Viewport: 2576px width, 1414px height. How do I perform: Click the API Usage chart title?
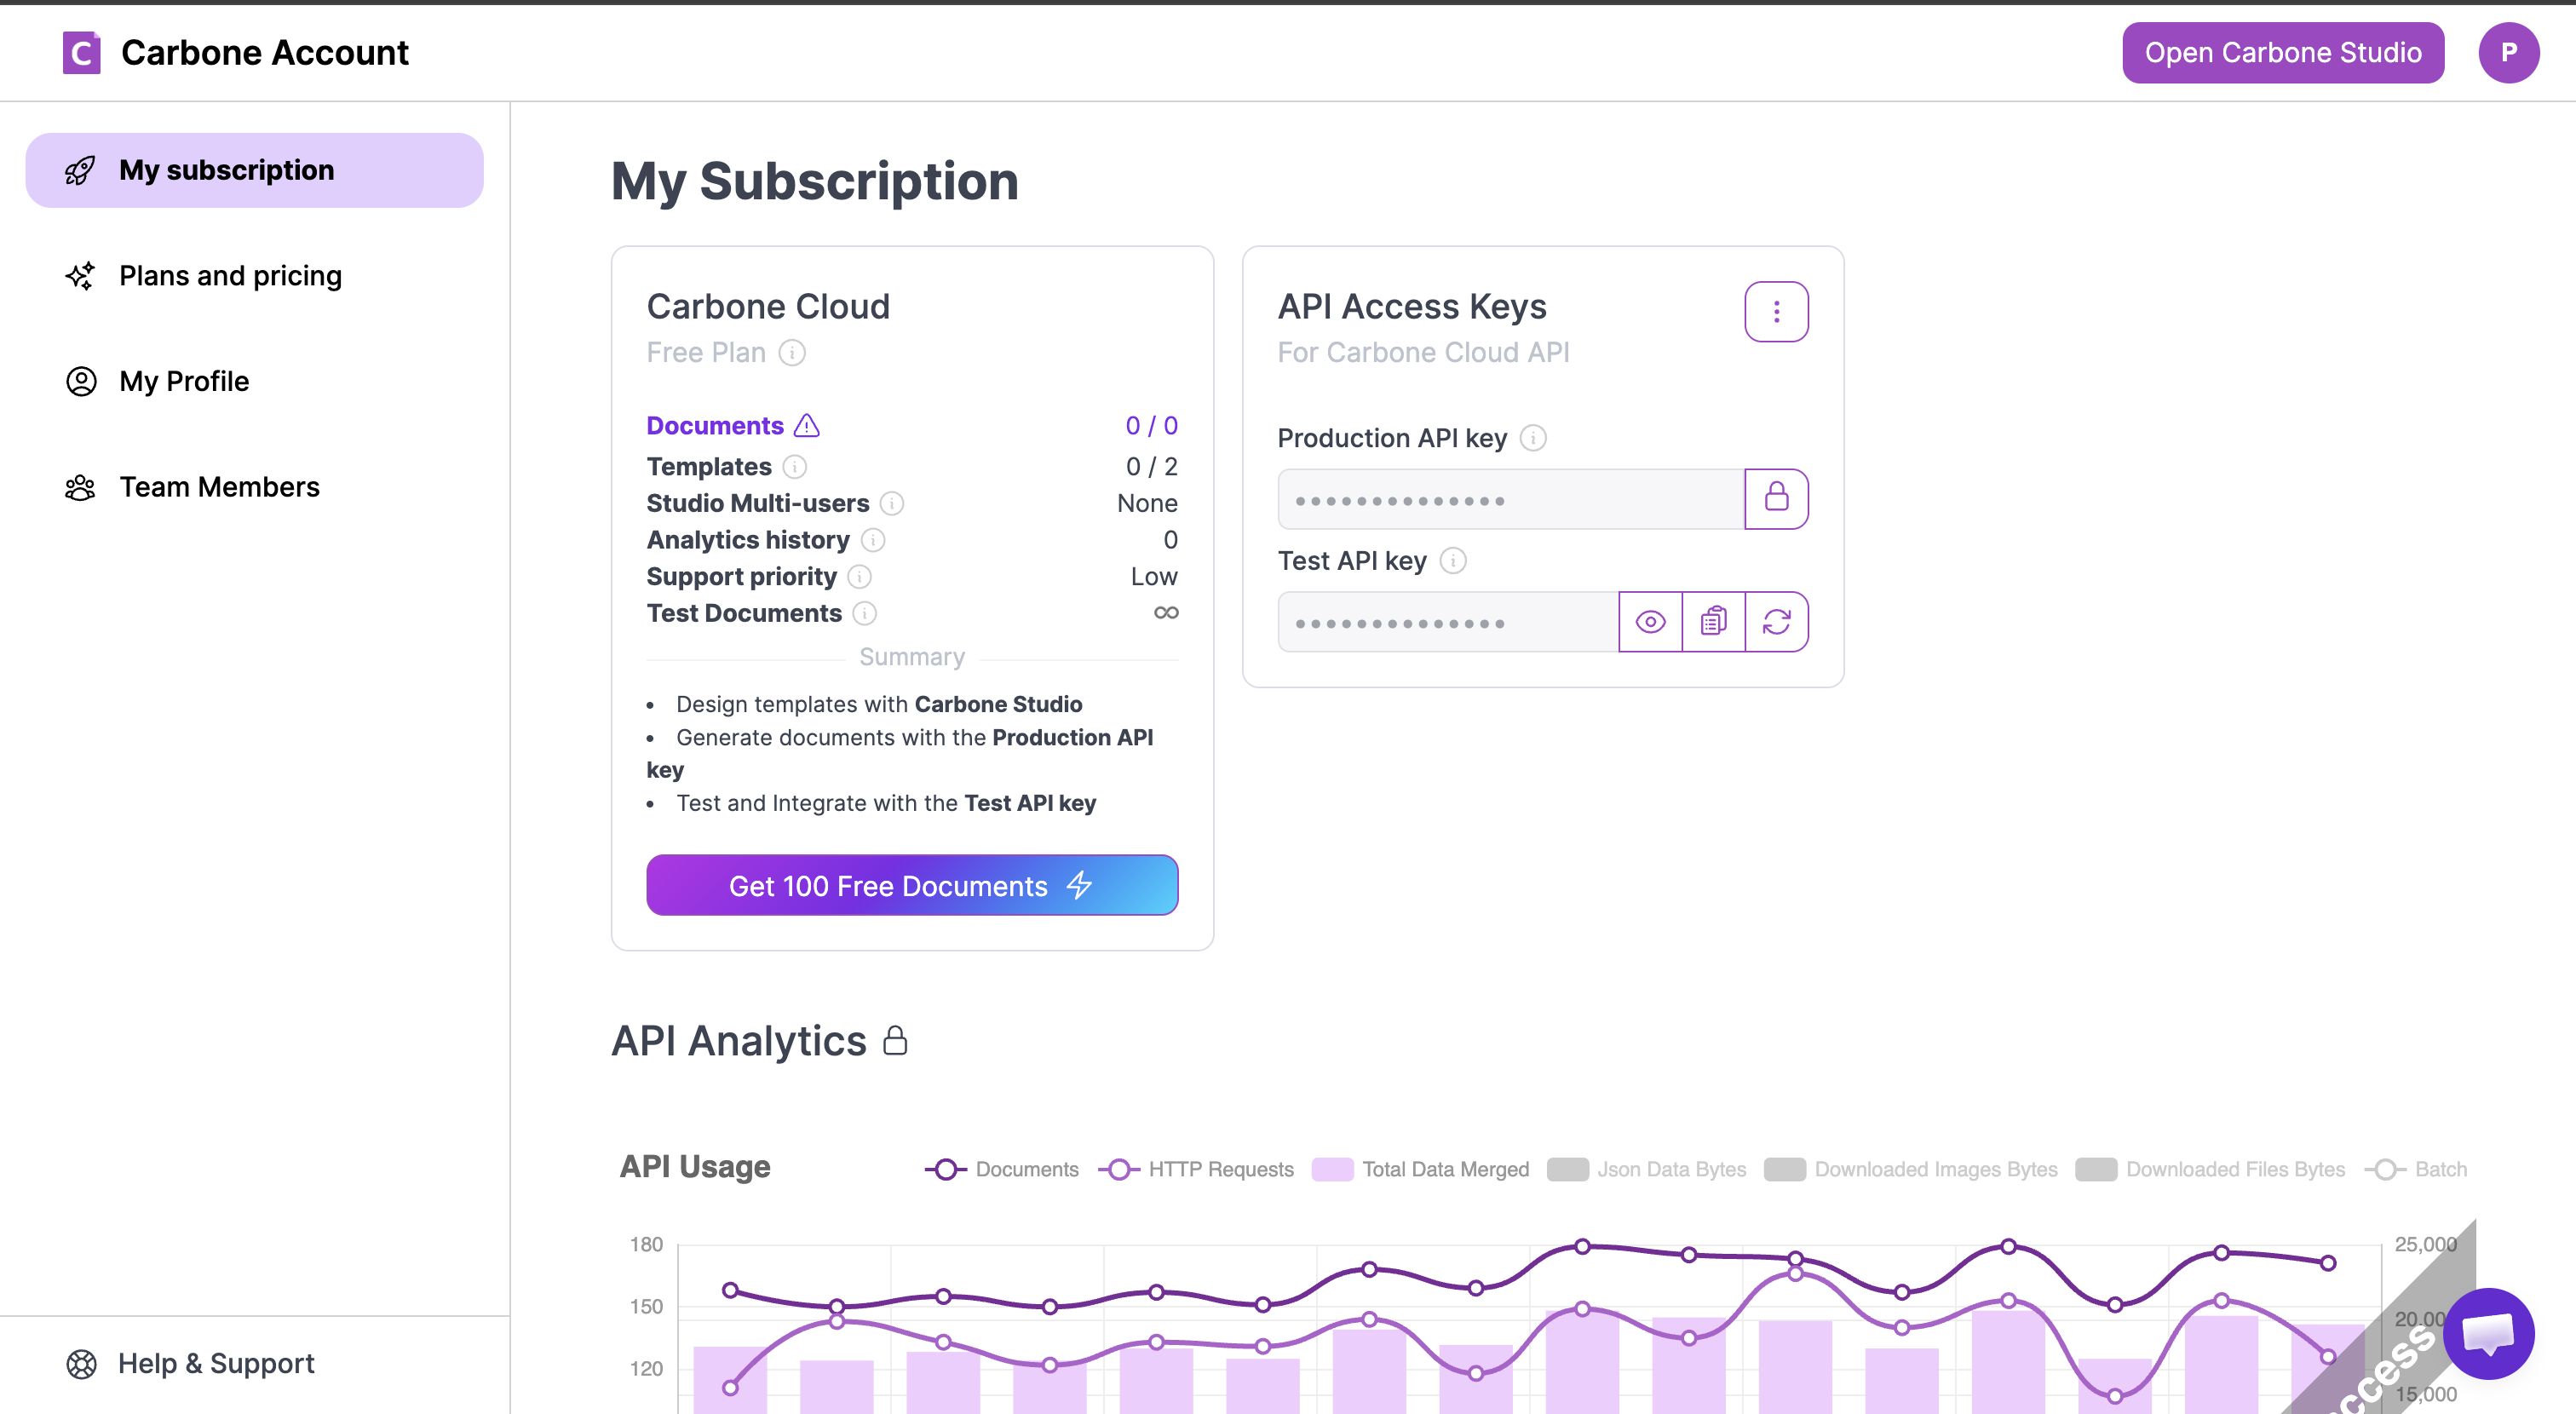[695, 1167]
